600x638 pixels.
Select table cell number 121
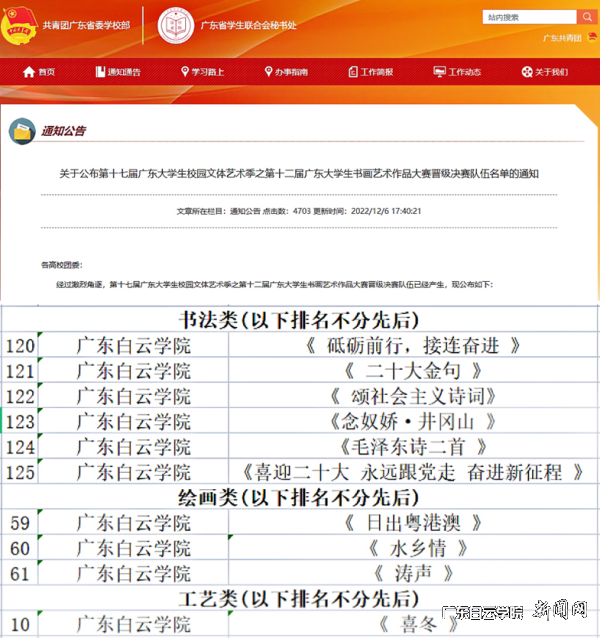(x=20, y=371)
